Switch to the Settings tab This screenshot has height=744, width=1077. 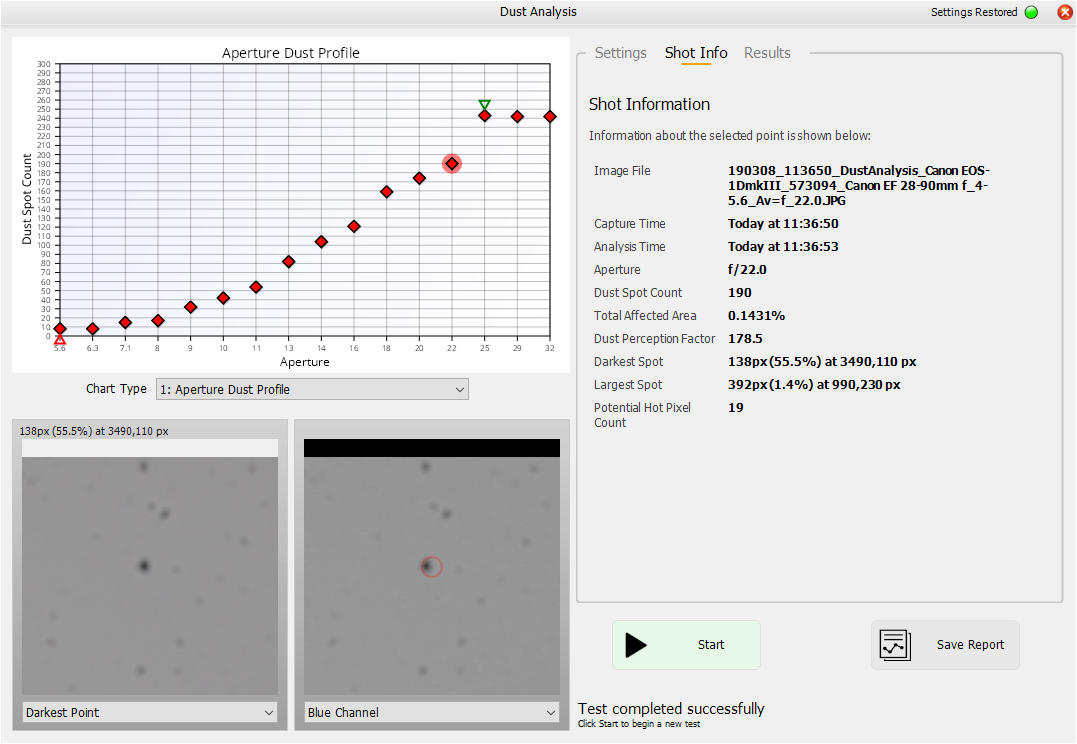620,53
